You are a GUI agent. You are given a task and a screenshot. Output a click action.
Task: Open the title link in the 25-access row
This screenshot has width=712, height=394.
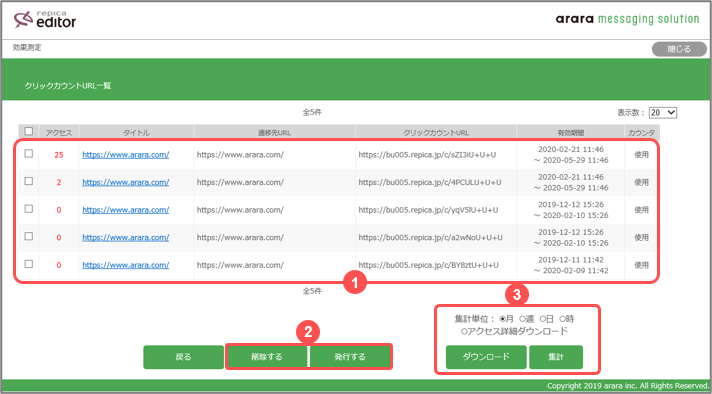click(x=126, y=155)
